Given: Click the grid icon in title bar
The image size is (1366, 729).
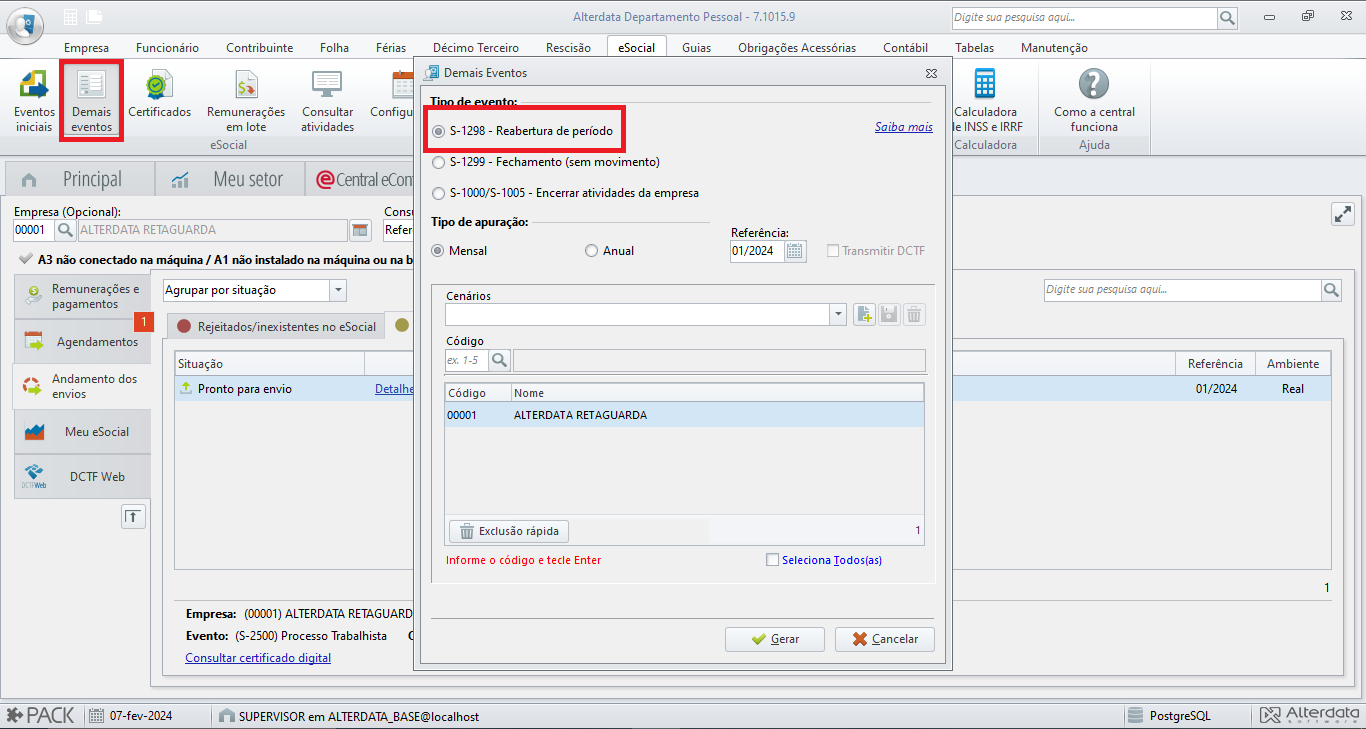Looking at the screenshot, I should coord(70,17).
